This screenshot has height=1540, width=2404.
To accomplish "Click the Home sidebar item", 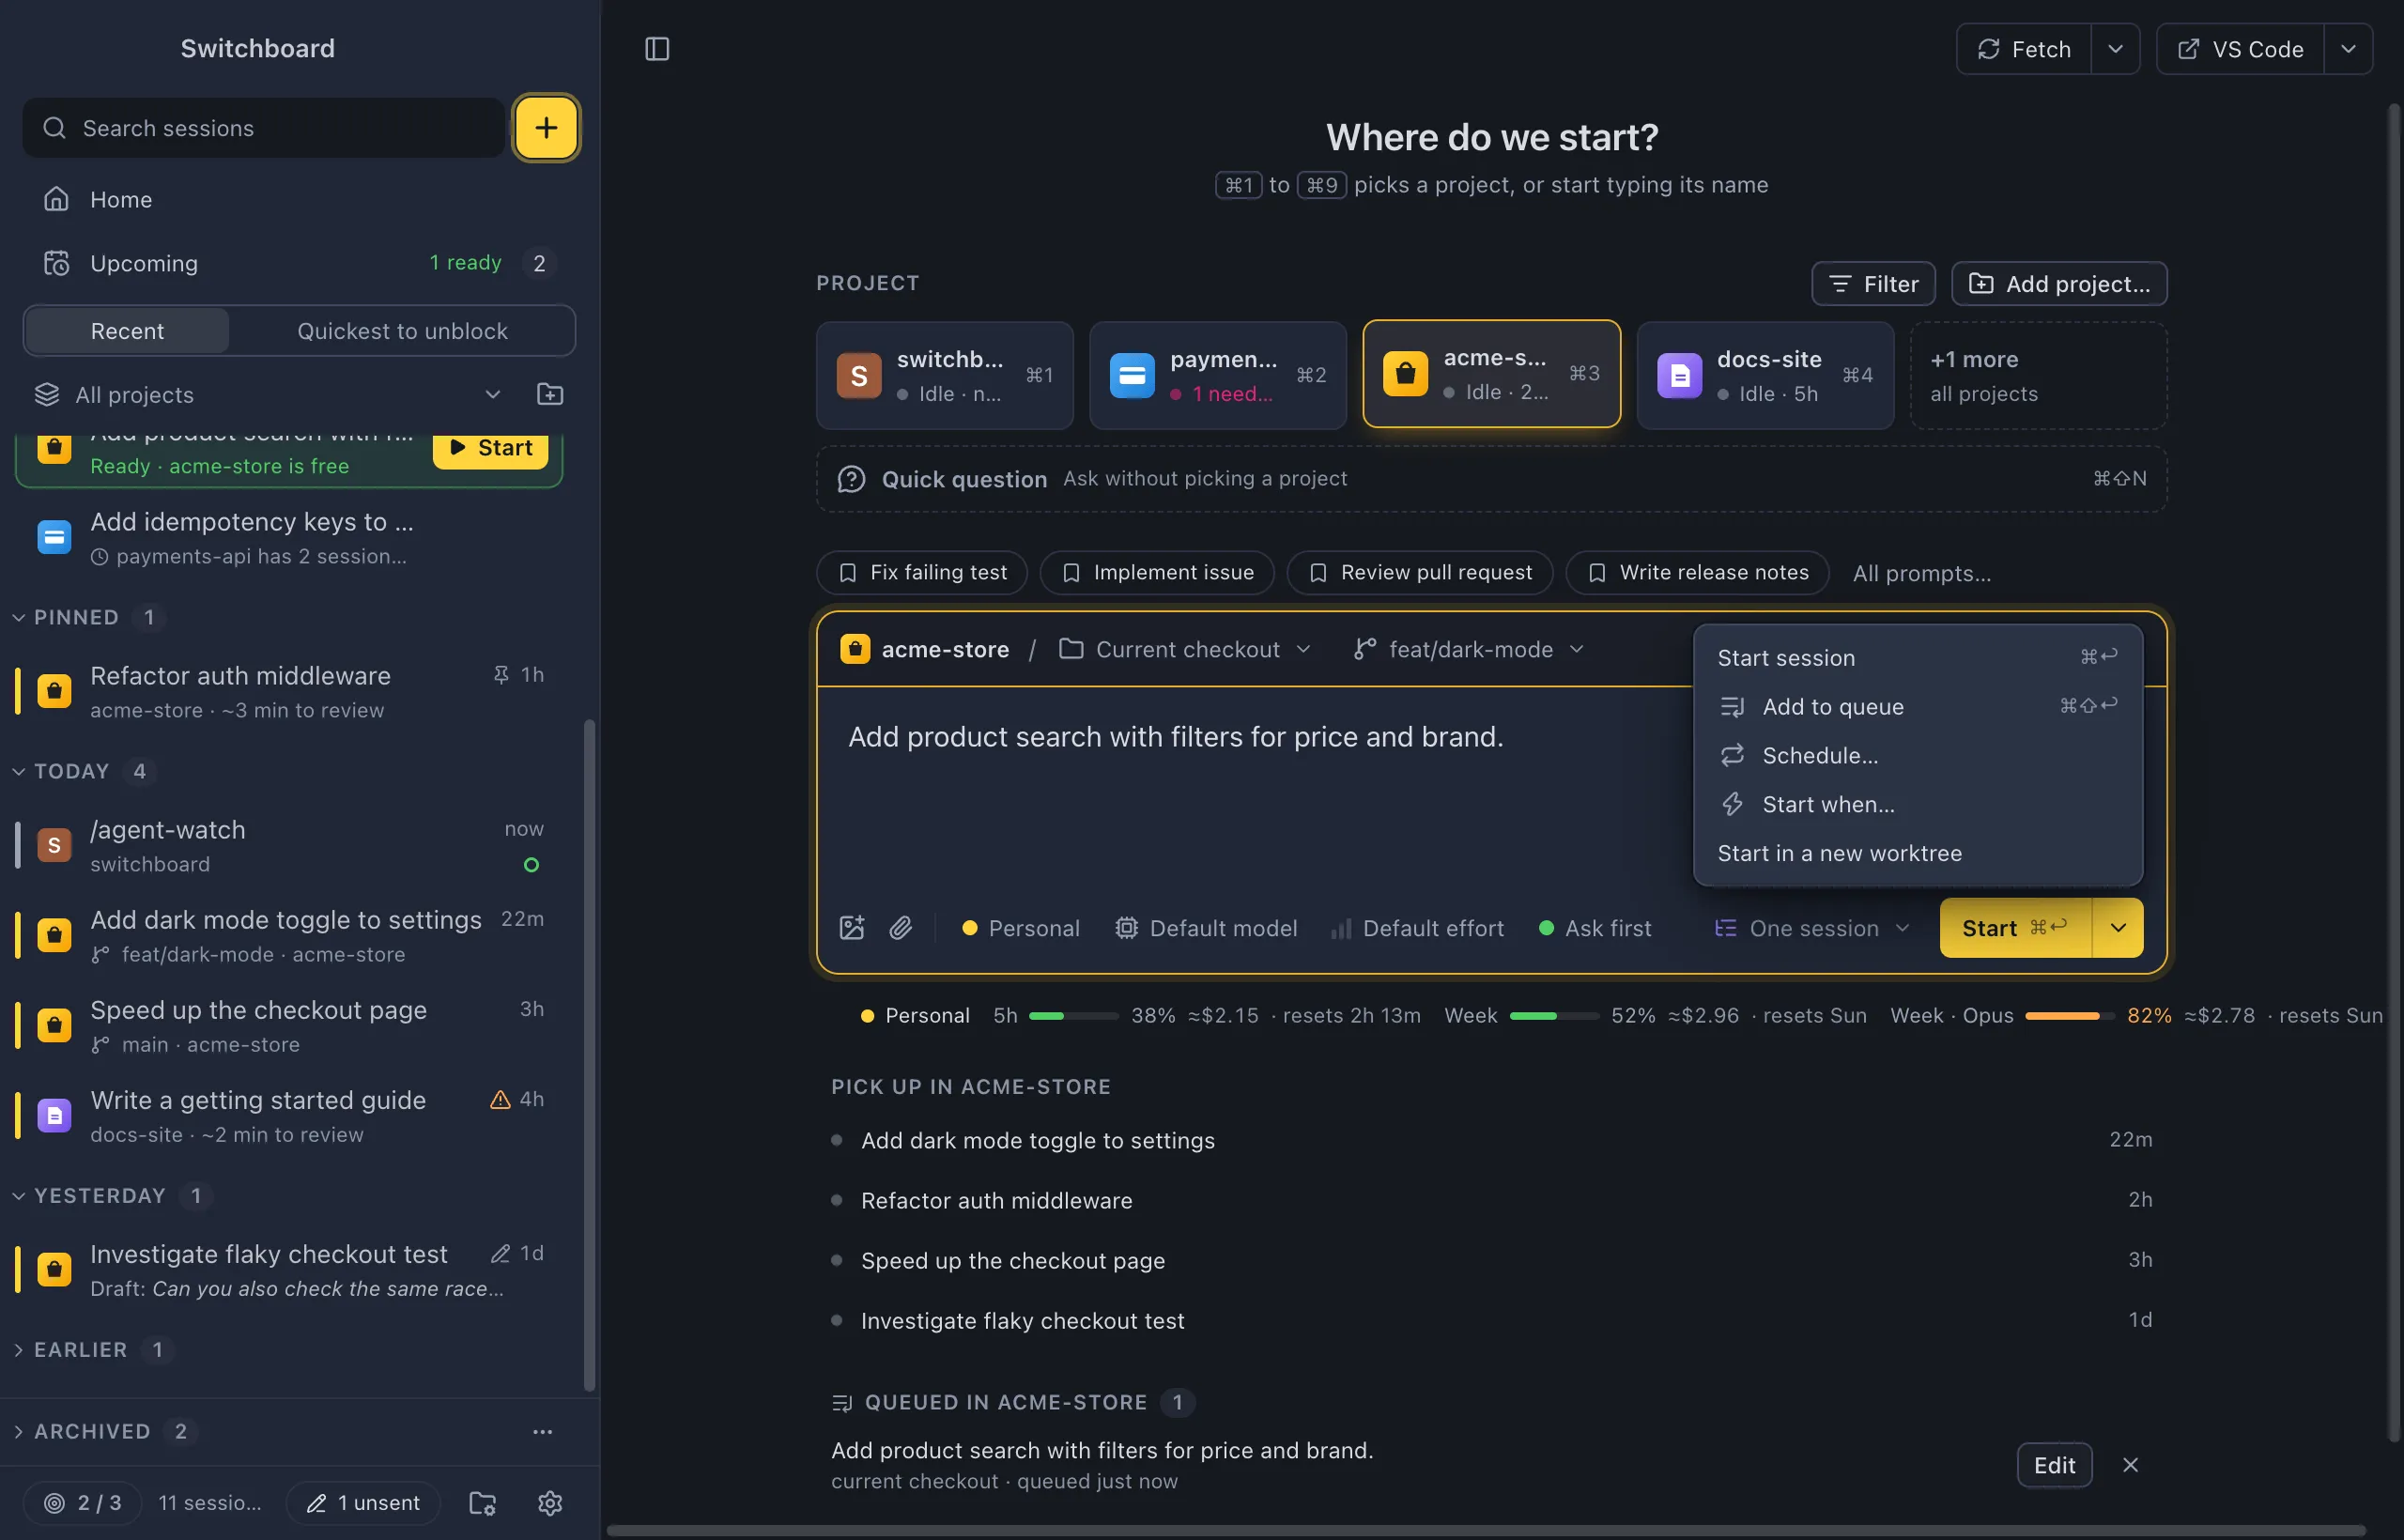I will pyautogui.click(x=300, y=199).
